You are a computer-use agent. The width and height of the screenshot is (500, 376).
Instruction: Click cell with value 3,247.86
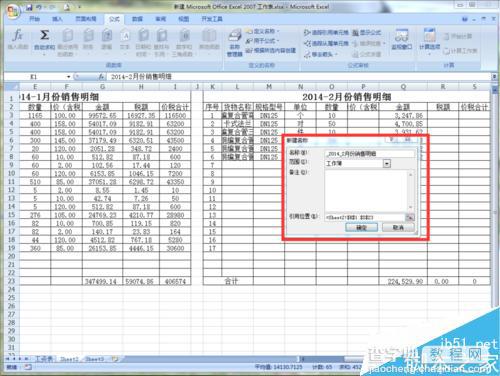pos(403,116)
